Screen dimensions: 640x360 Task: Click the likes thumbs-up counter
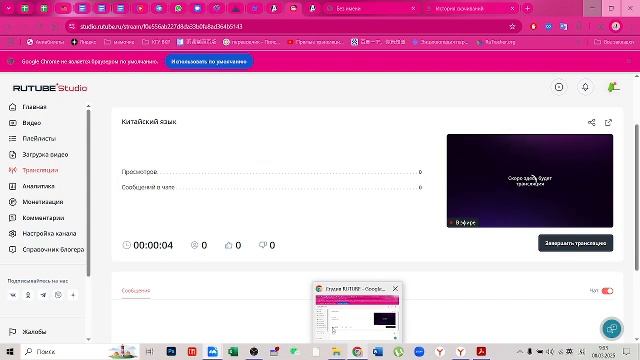(x=233, y=245)
